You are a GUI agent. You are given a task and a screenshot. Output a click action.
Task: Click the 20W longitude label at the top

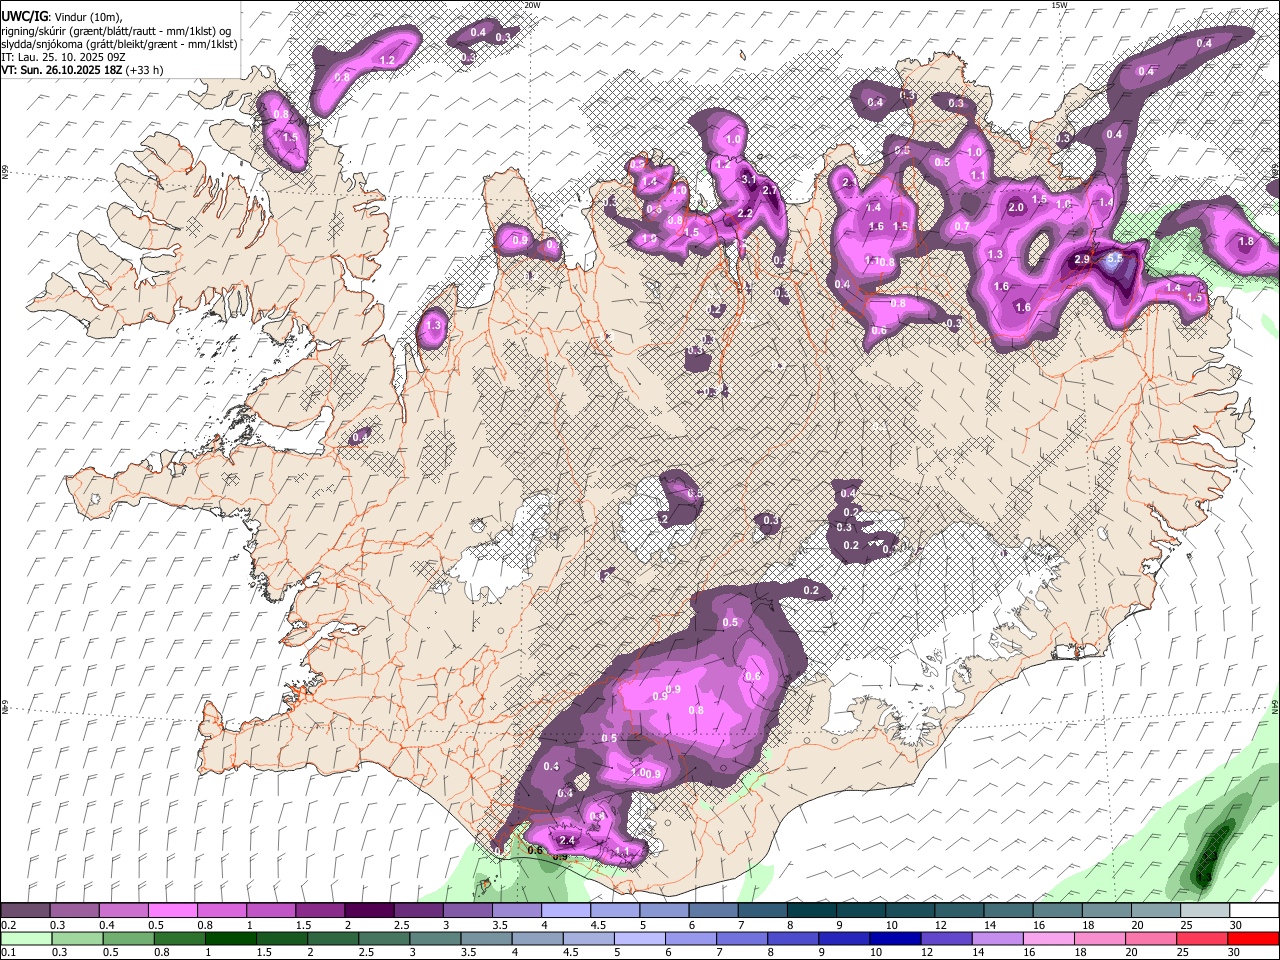tap(533, 5)
